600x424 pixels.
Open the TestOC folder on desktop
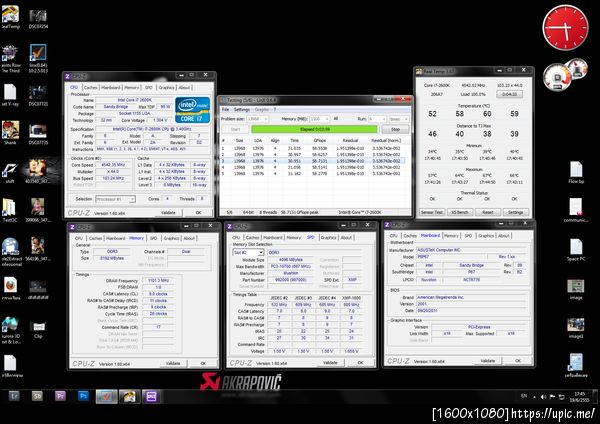10,210
